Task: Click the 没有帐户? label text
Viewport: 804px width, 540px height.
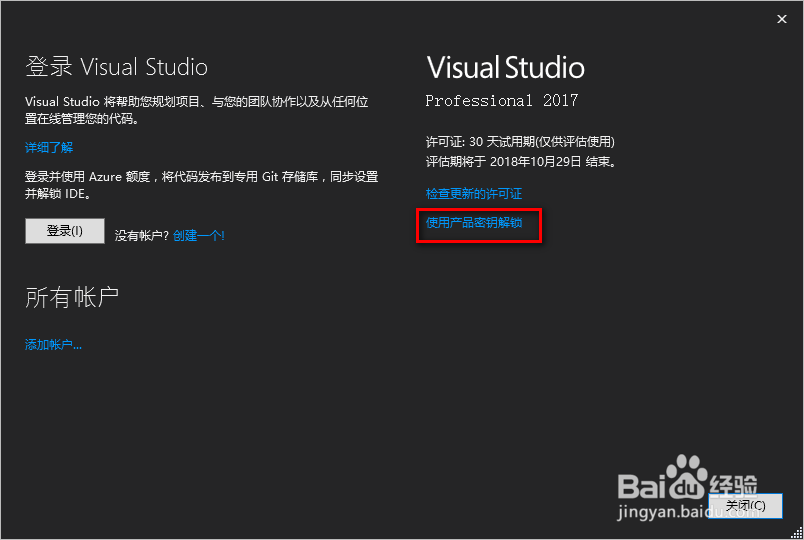Action: coord(142,236)
